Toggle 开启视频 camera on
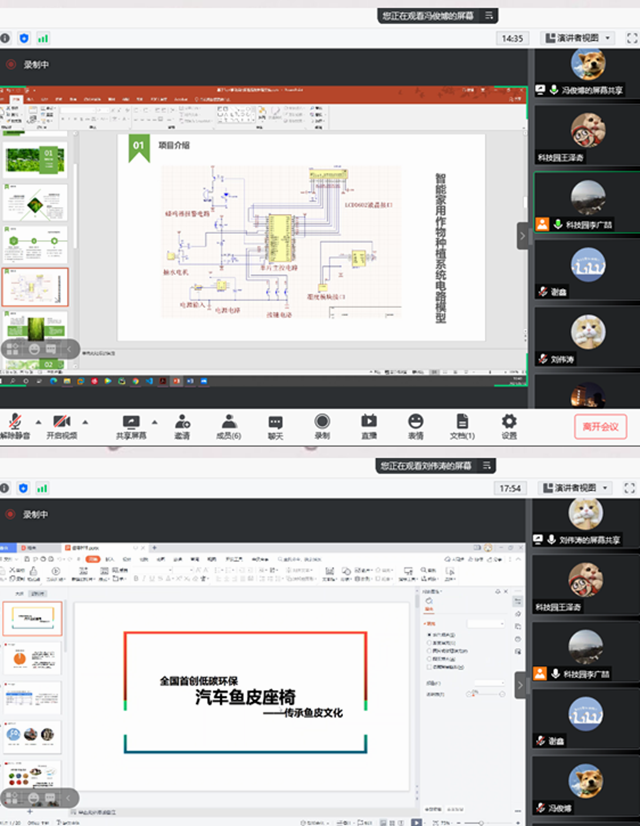 tap(62, 422)
